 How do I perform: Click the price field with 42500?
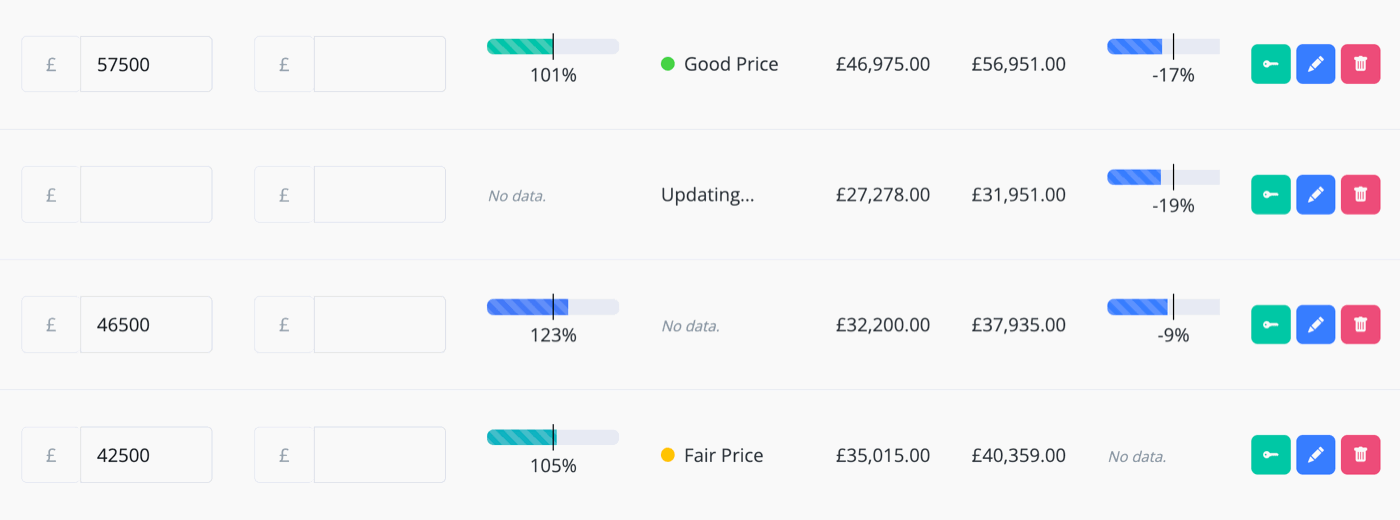(146, 455)
